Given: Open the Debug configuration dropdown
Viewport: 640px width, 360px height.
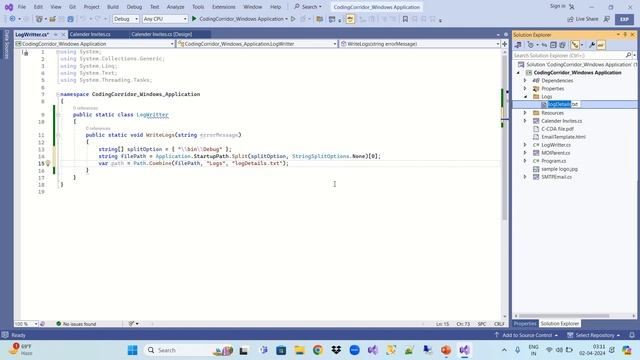Looking at the screenshot, I should [126, 19].
